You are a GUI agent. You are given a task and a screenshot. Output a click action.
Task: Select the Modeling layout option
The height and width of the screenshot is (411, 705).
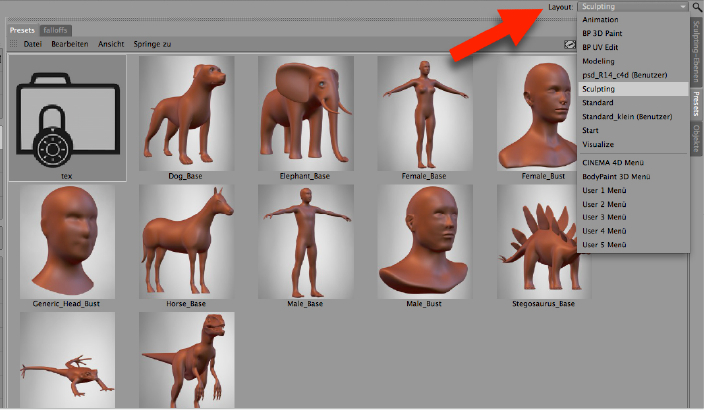point(599,61)
